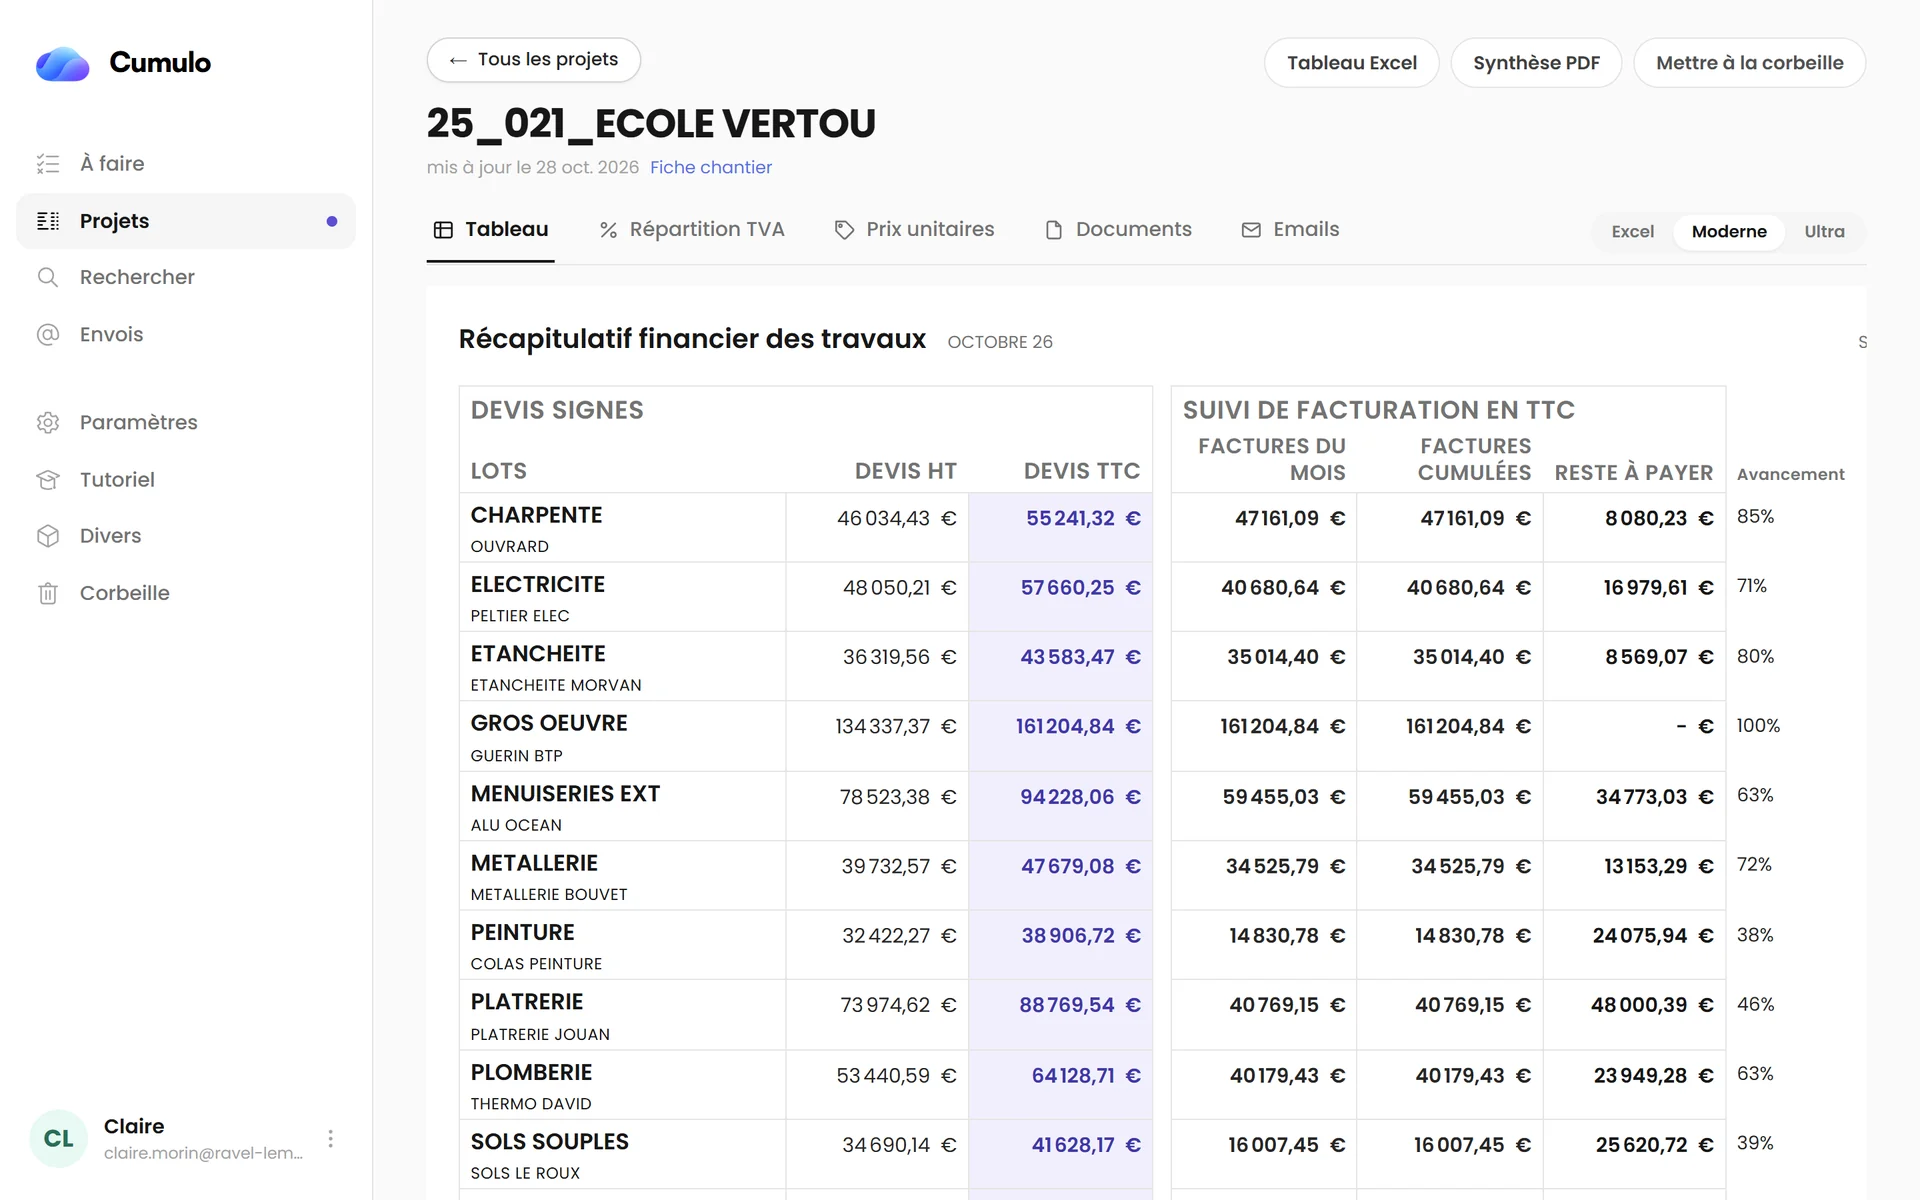Click PEINTURE reste à payer 24 075,94 €

(x=1653, y=936)
